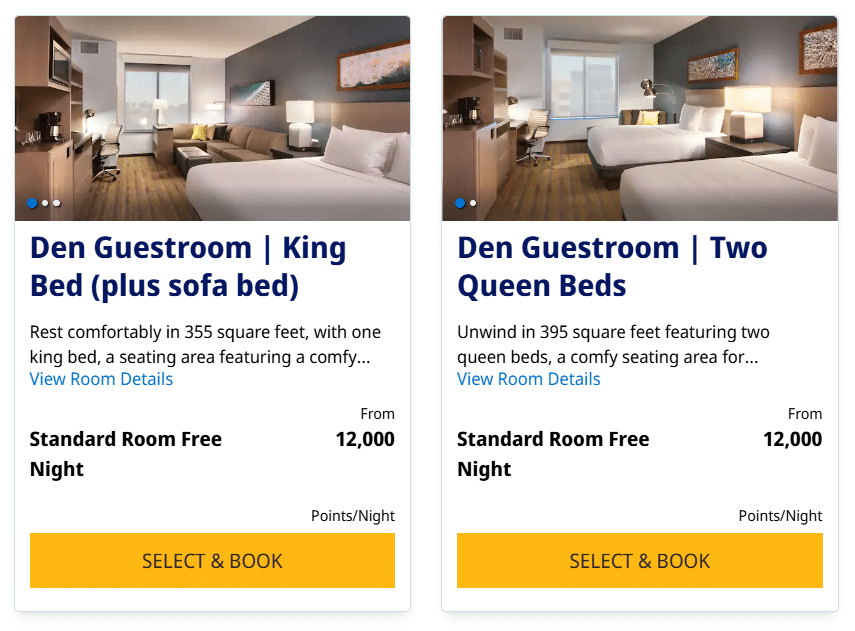Select & Book the King Bed guestroom
Screen dimensions: 855x631
pyautogui.click(x=213, y=561)
